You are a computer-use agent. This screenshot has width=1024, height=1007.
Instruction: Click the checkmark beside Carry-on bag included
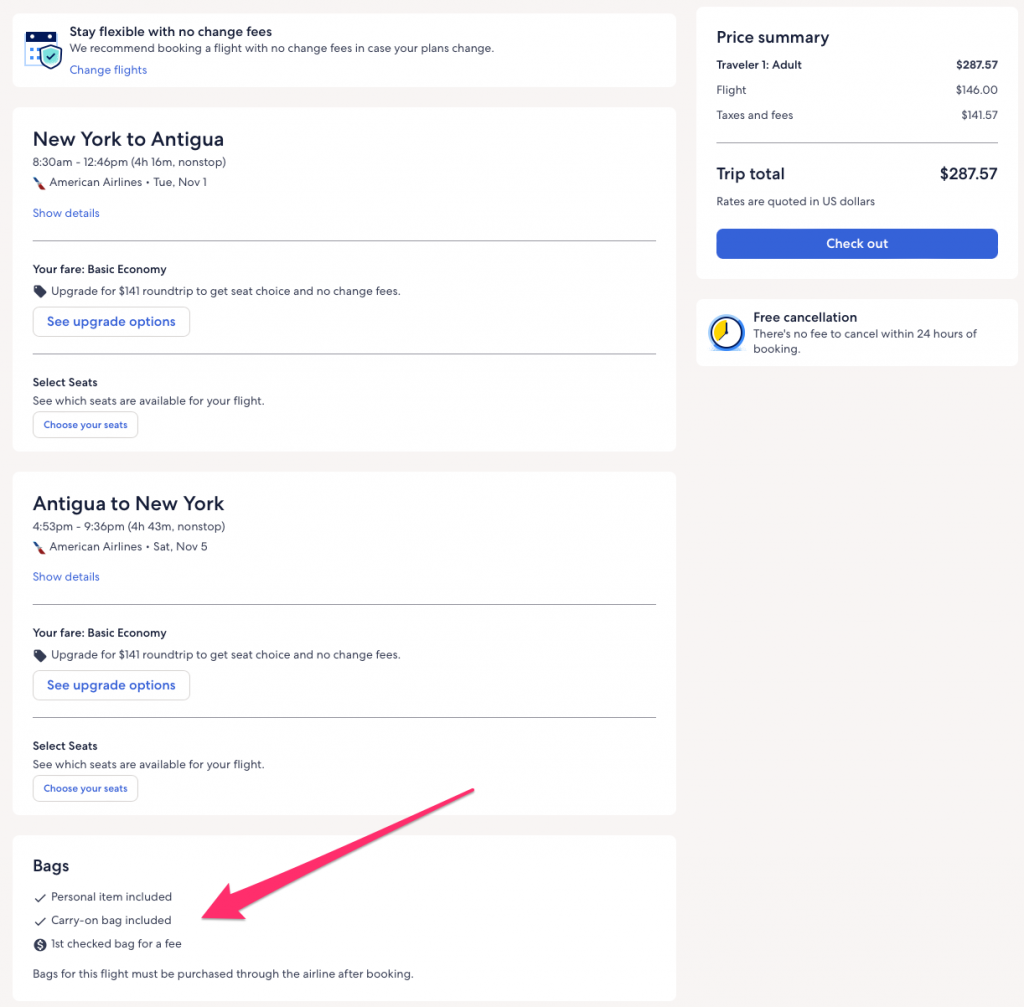point(40,921)
